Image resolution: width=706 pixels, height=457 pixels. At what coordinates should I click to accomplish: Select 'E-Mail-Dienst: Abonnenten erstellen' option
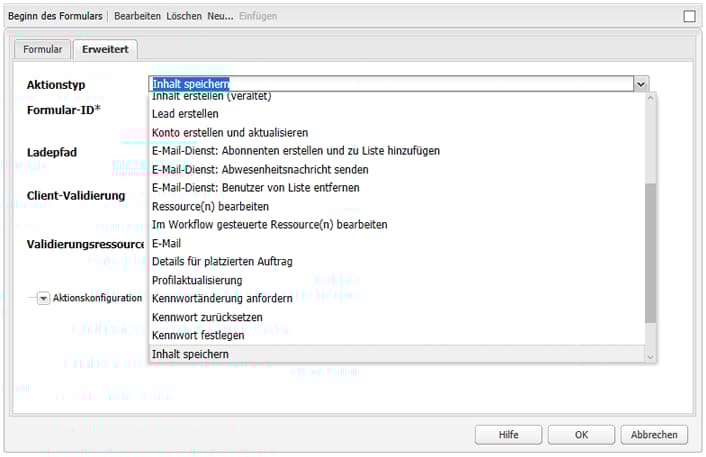click(397, 151)
